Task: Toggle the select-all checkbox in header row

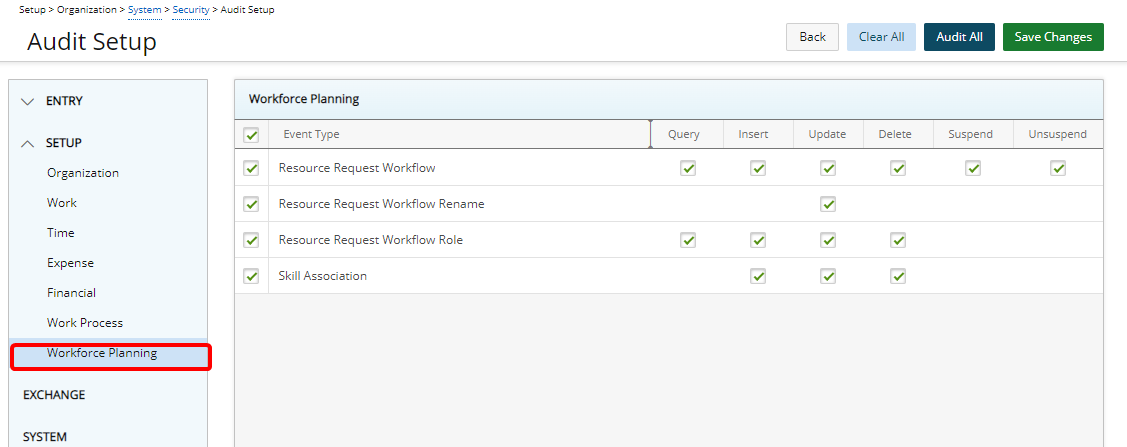Action: tap(251, 135)
